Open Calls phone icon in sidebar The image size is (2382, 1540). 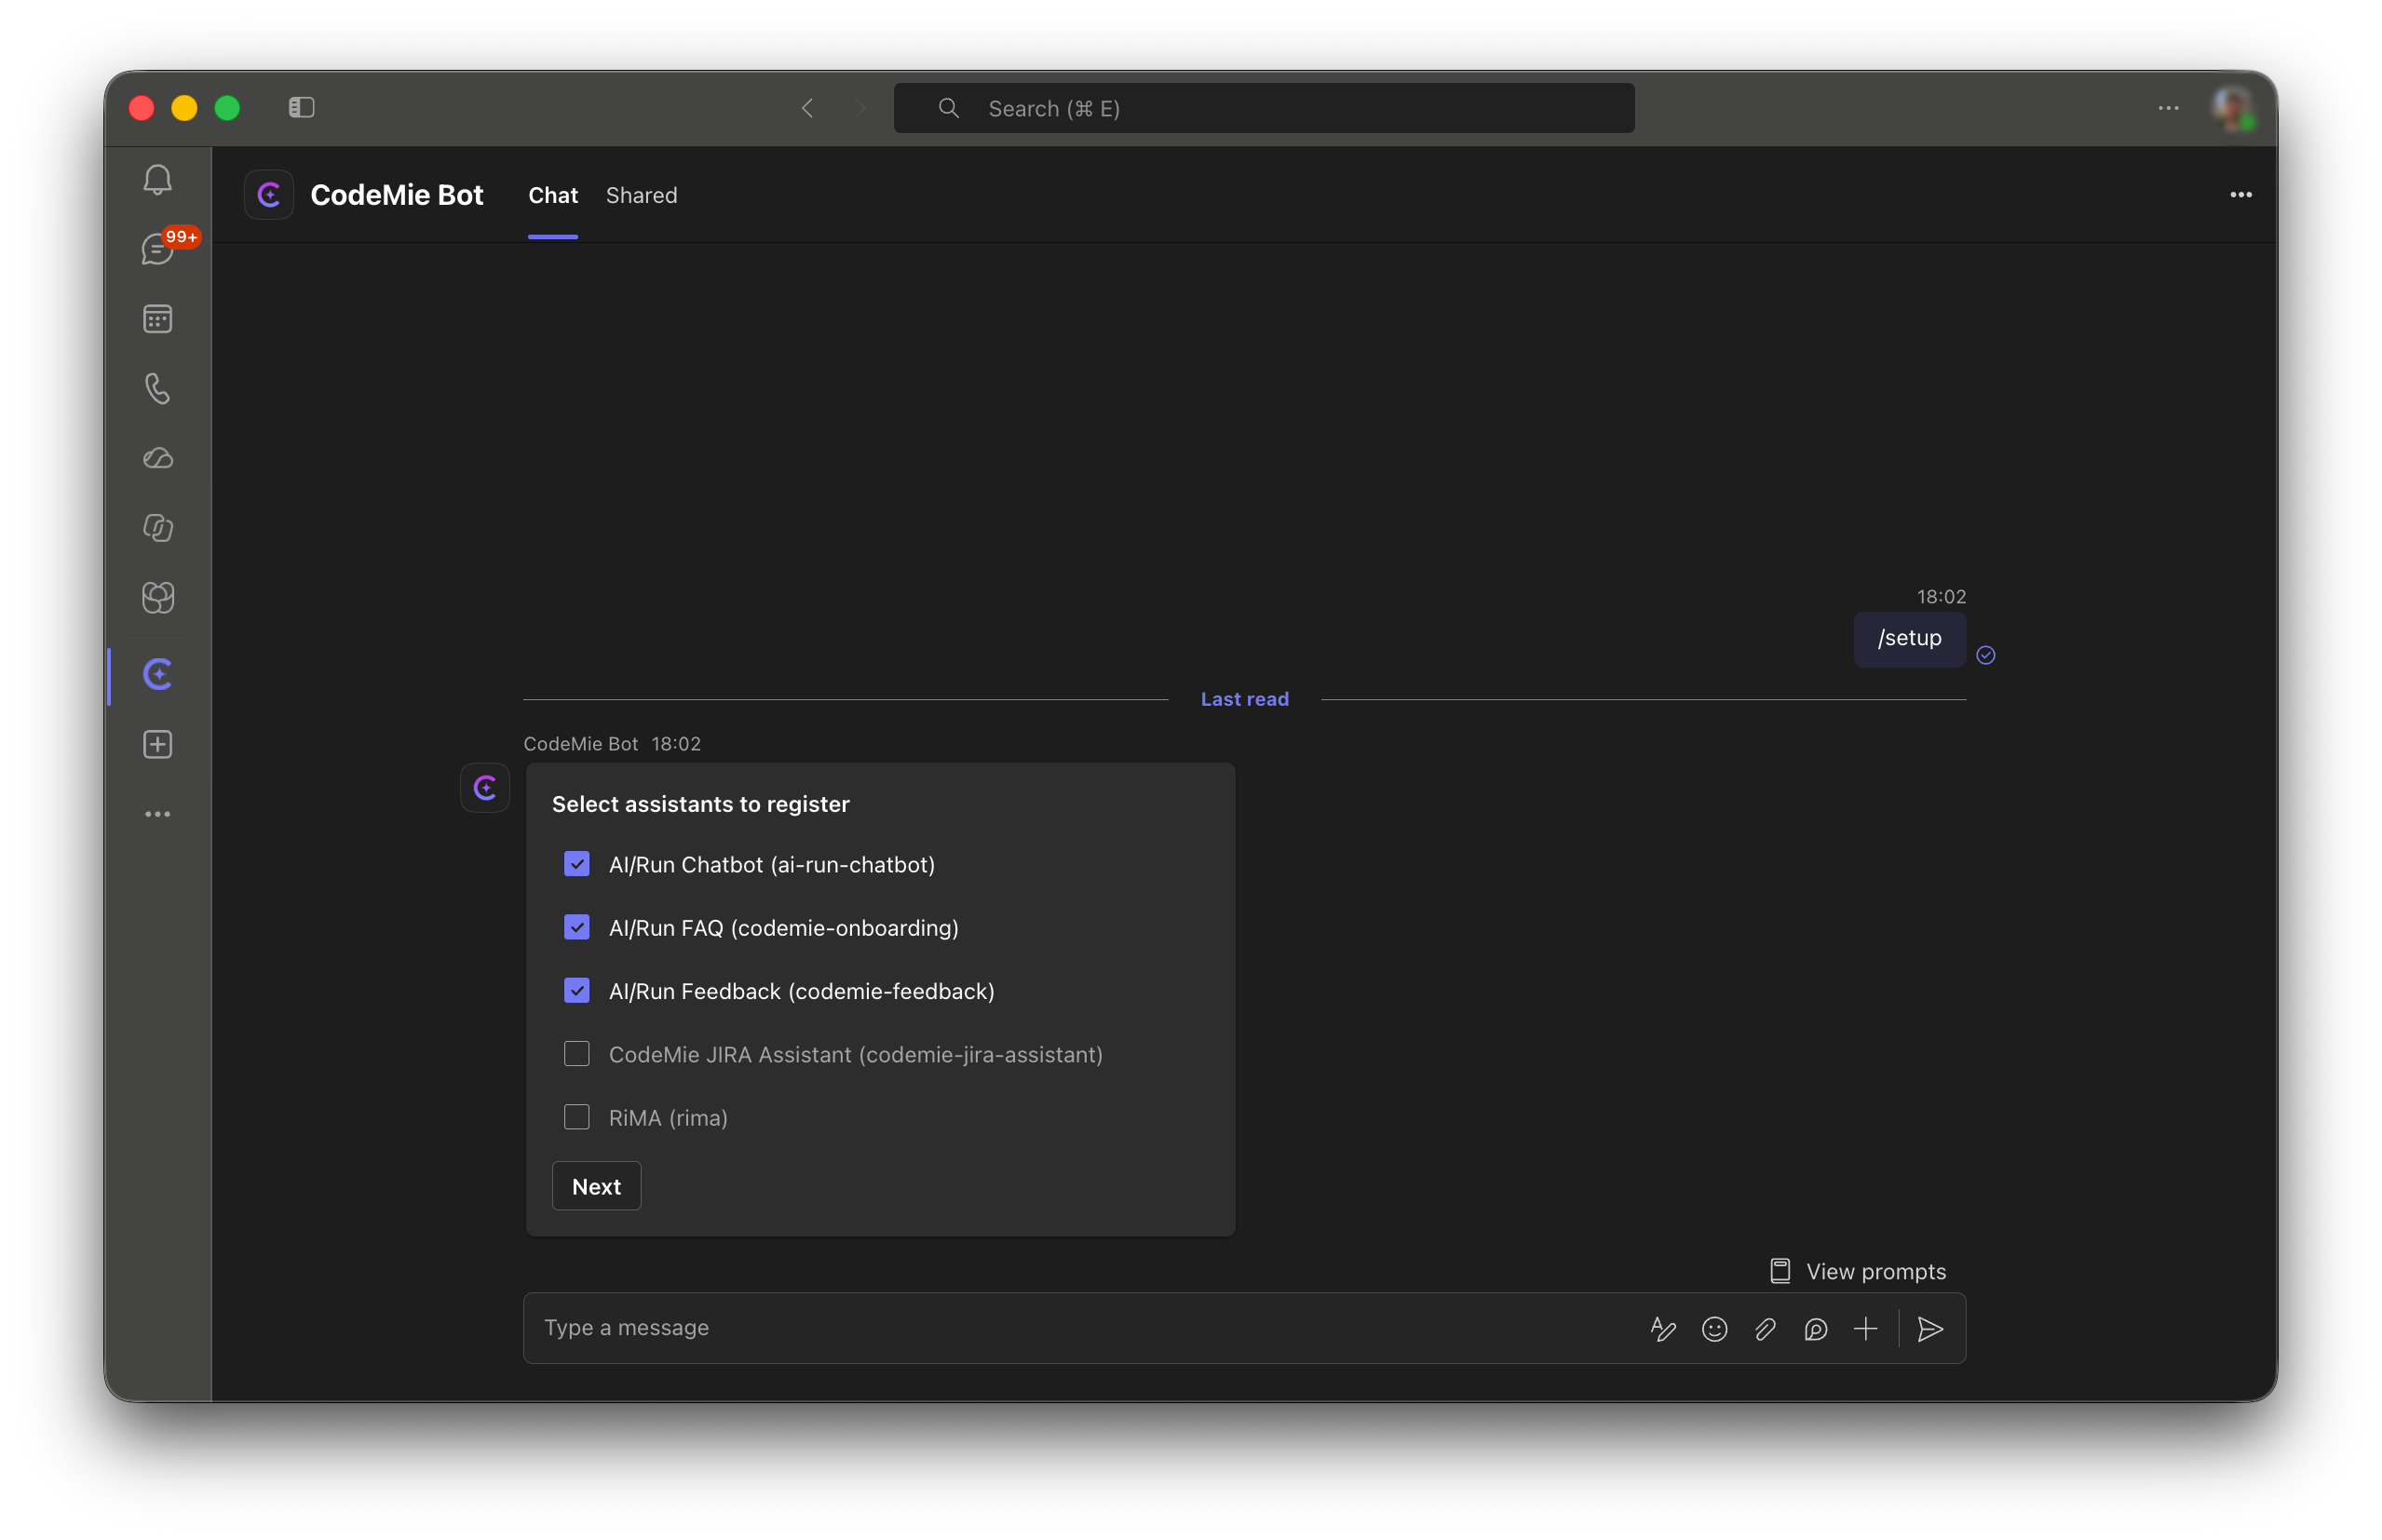tap(157, 388)
